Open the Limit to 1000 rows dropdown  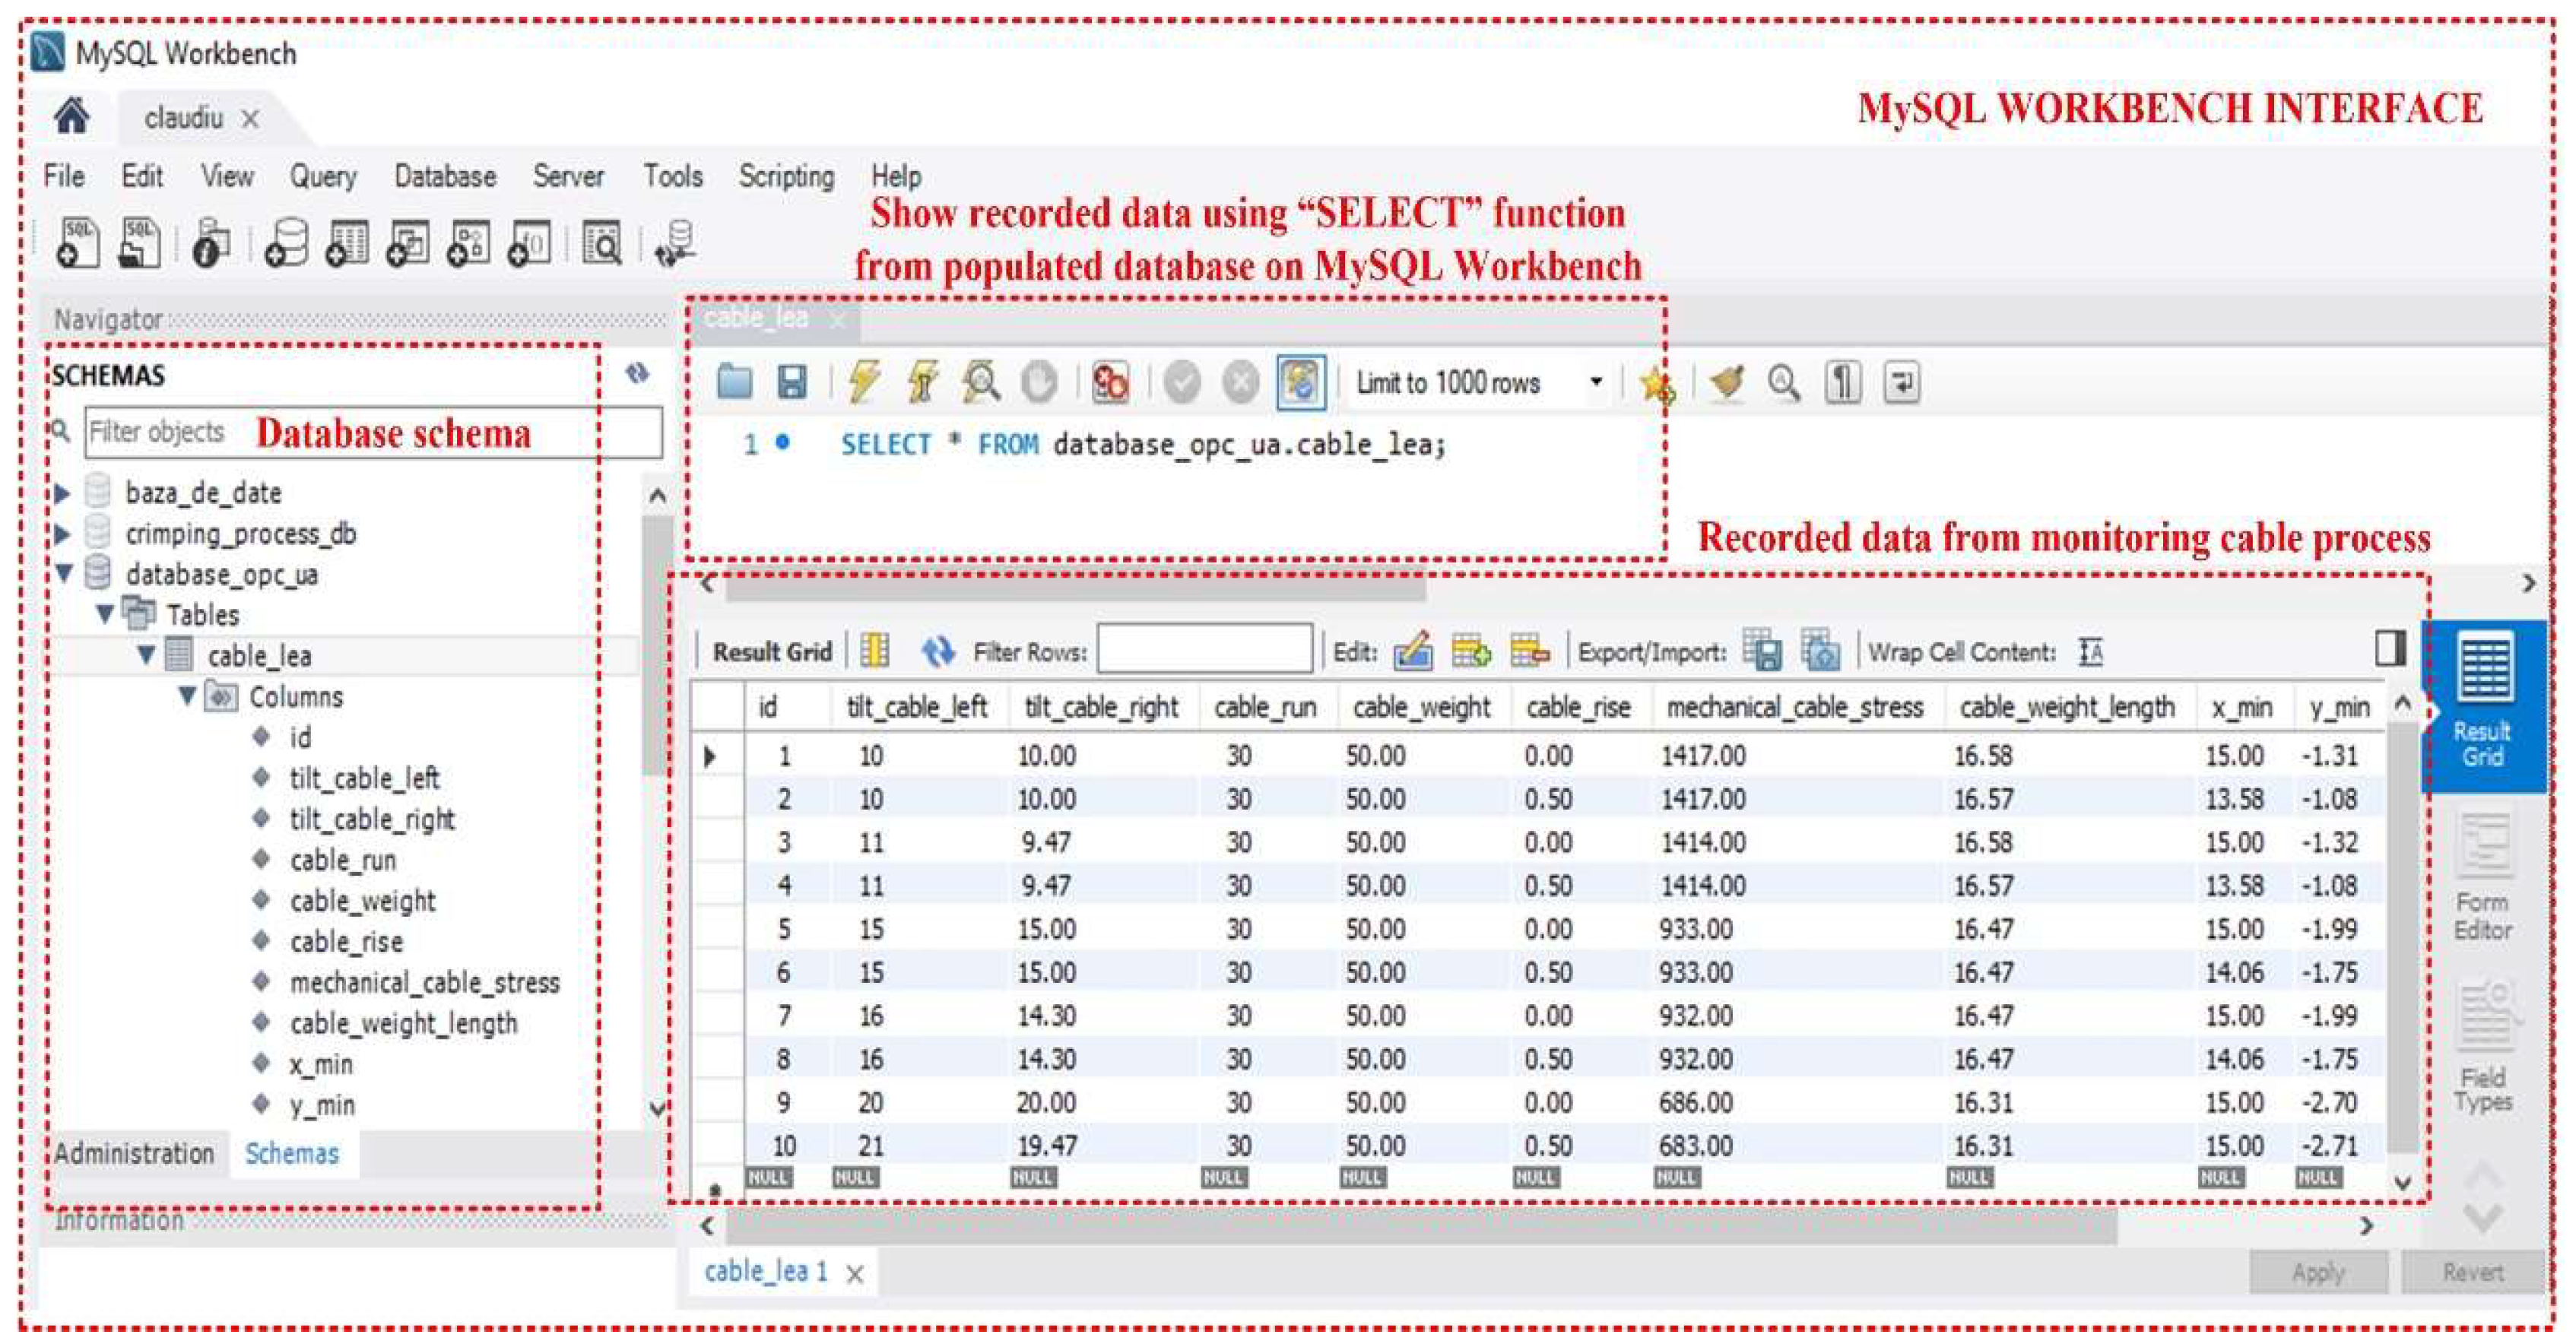[1596, 383]
